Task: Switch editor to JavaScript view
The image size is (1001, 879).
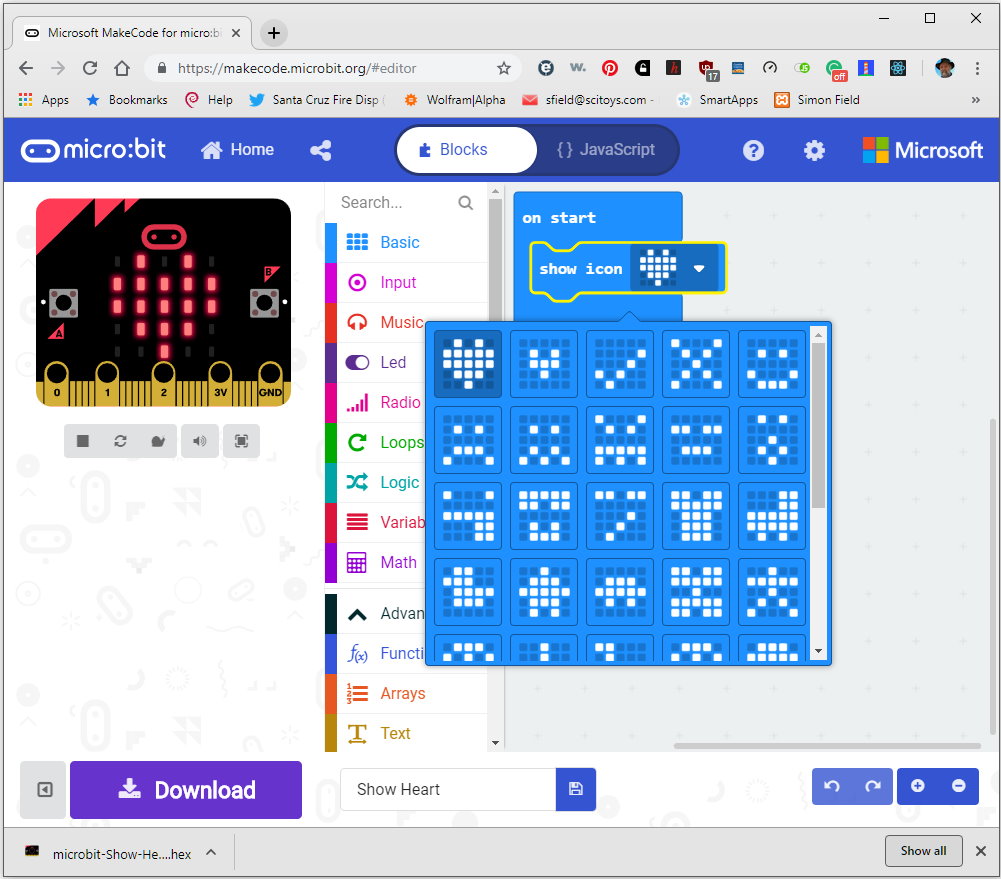Action: [x=606, y=150]
